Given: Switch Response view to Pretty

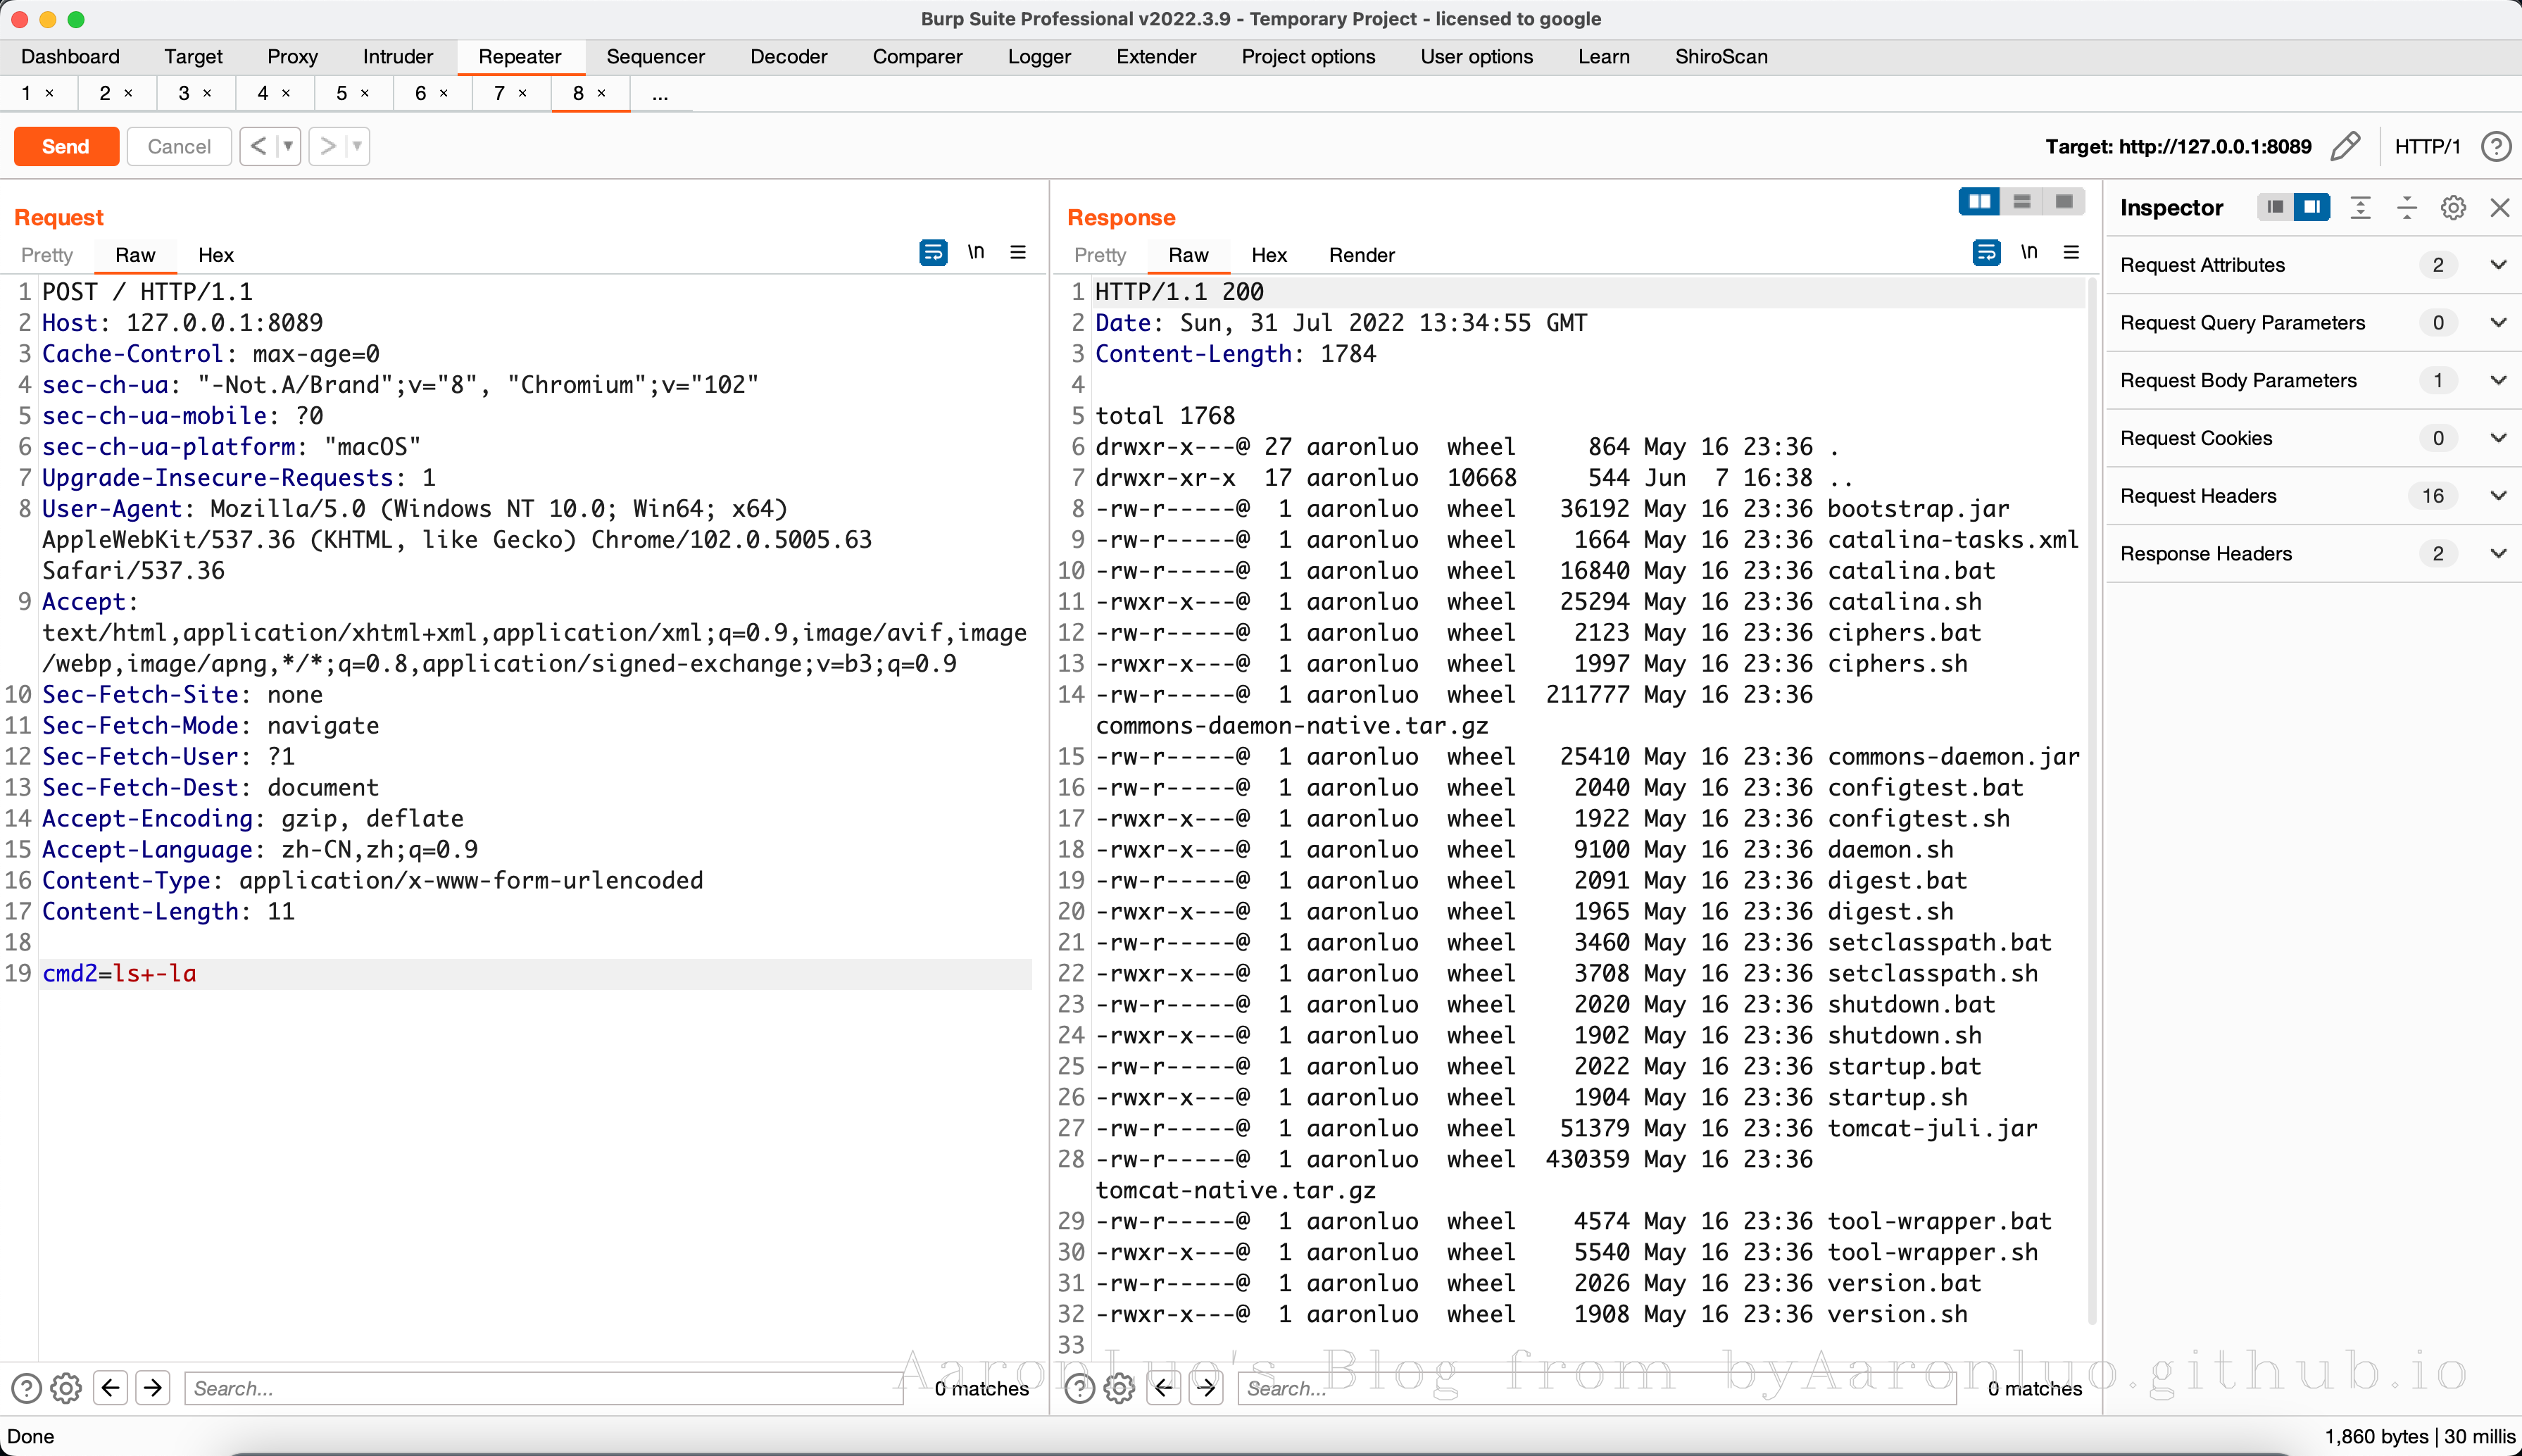Looking at the screenshot, I should click(x=1100, y=255).
